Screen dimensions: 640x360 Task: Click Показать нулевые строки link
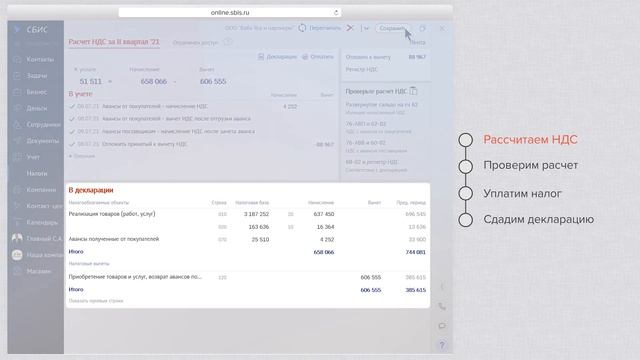pos(96,301)
